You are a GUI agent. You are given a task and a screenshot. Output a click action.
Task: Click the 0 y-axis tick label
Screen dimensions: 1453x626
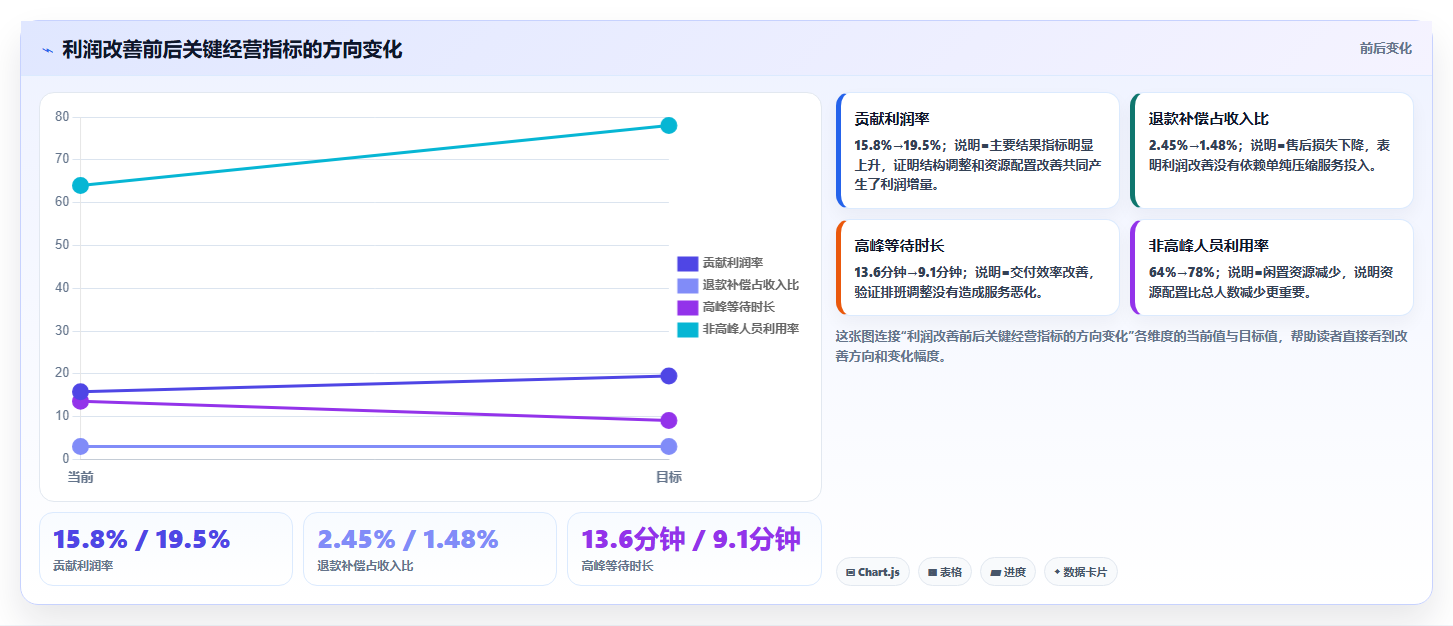[x=66, y=459]
